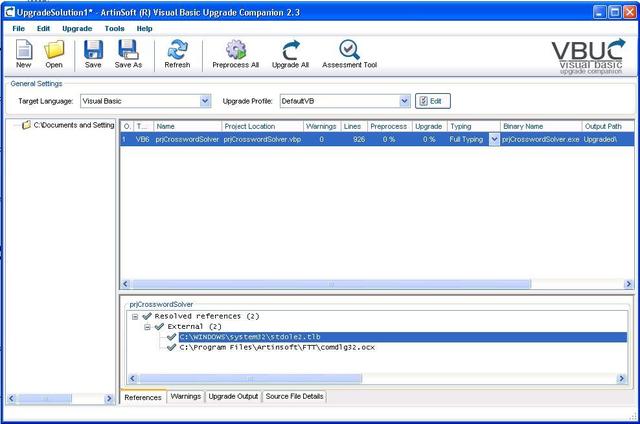Screen dimensions: 640x424
Task: Click the Upgraded\ output path cell
Action: click(x=608, y=140)
